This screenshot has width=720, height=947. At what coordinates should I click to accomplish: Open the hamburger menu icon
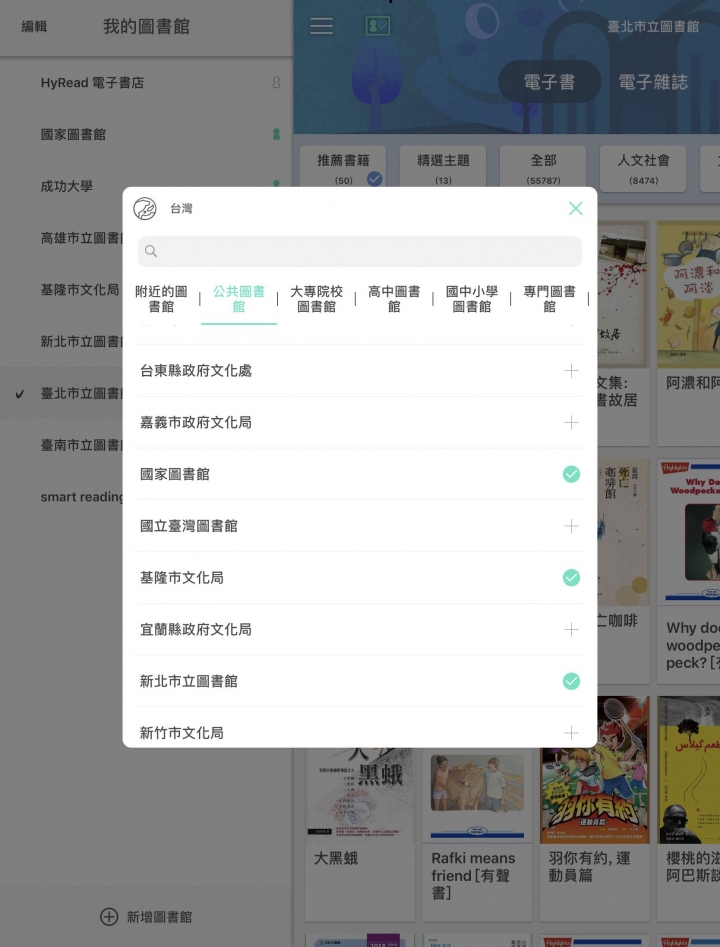[x=321, y=26]
